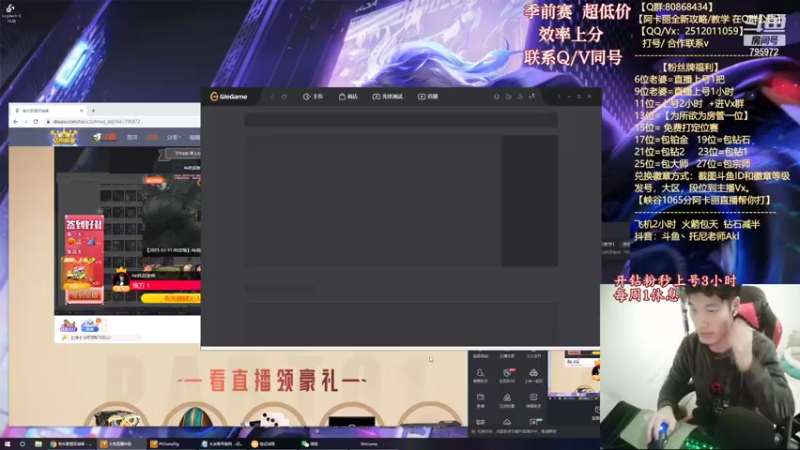Click white dice prize circle
The image size is (800, 450).
click(x=274, y=414)
